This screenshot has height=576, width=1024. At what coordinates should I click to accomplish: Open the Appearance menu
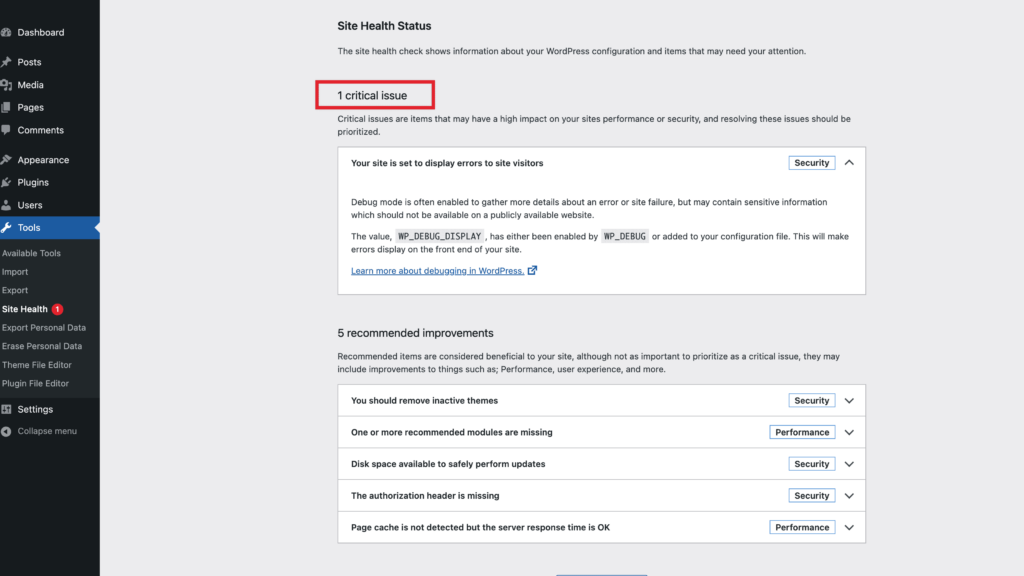click(43, 160)
